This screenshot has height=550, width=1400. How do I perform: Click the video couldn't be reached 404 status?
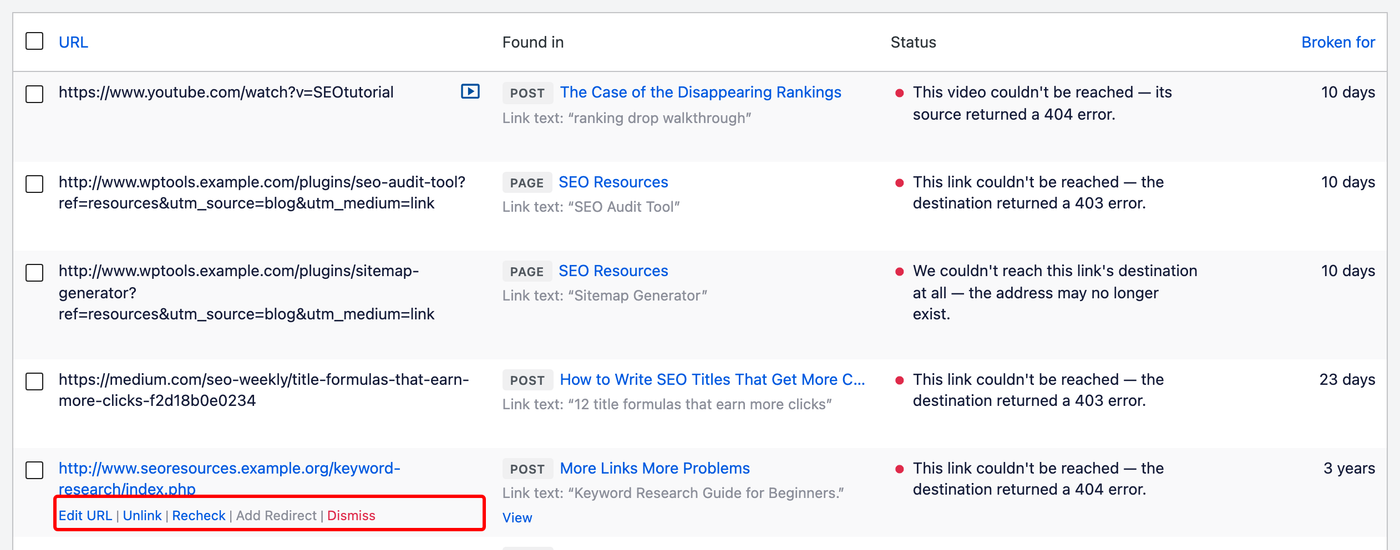pos(1042,103)
